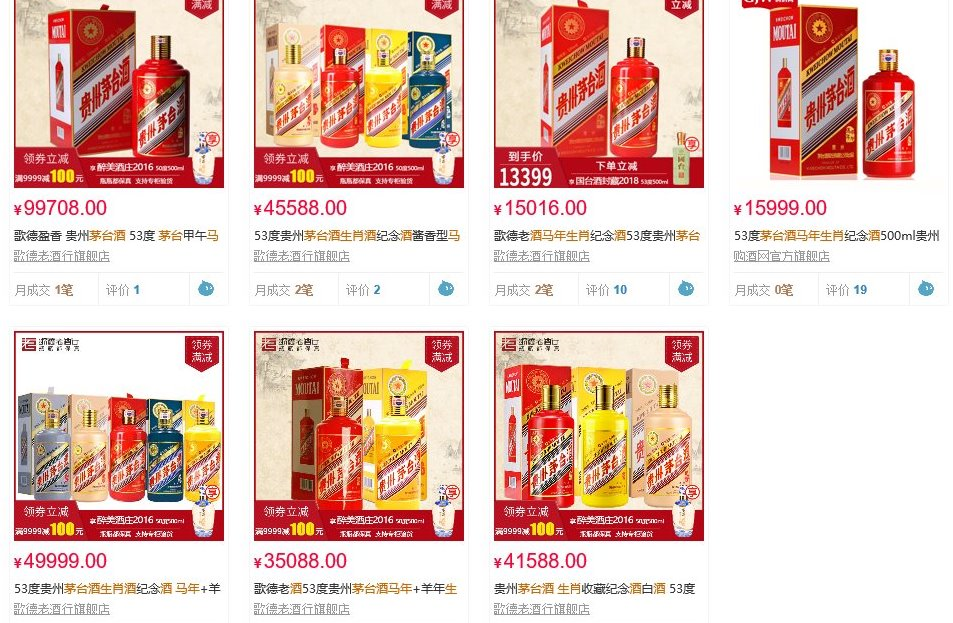
Task: Open product image showing 到手价 13399
Action: click(x=599, y=94)
